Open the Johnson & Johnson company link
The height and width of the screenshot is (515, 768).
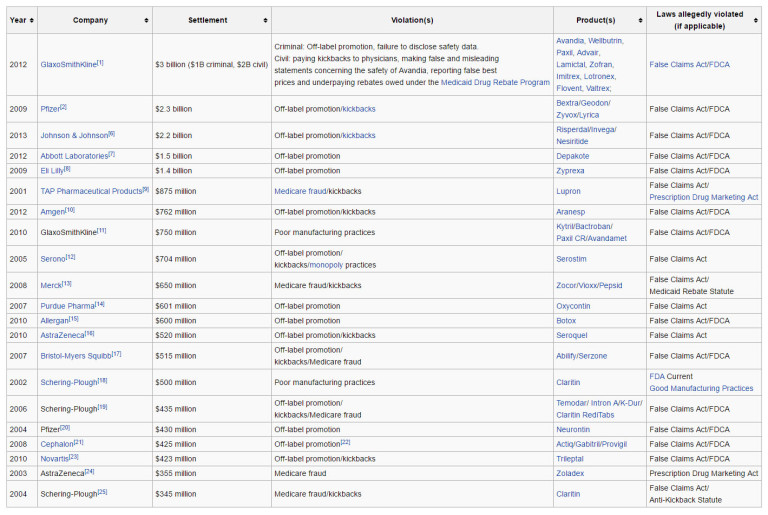pyautogui.click(x=74, y=135)
